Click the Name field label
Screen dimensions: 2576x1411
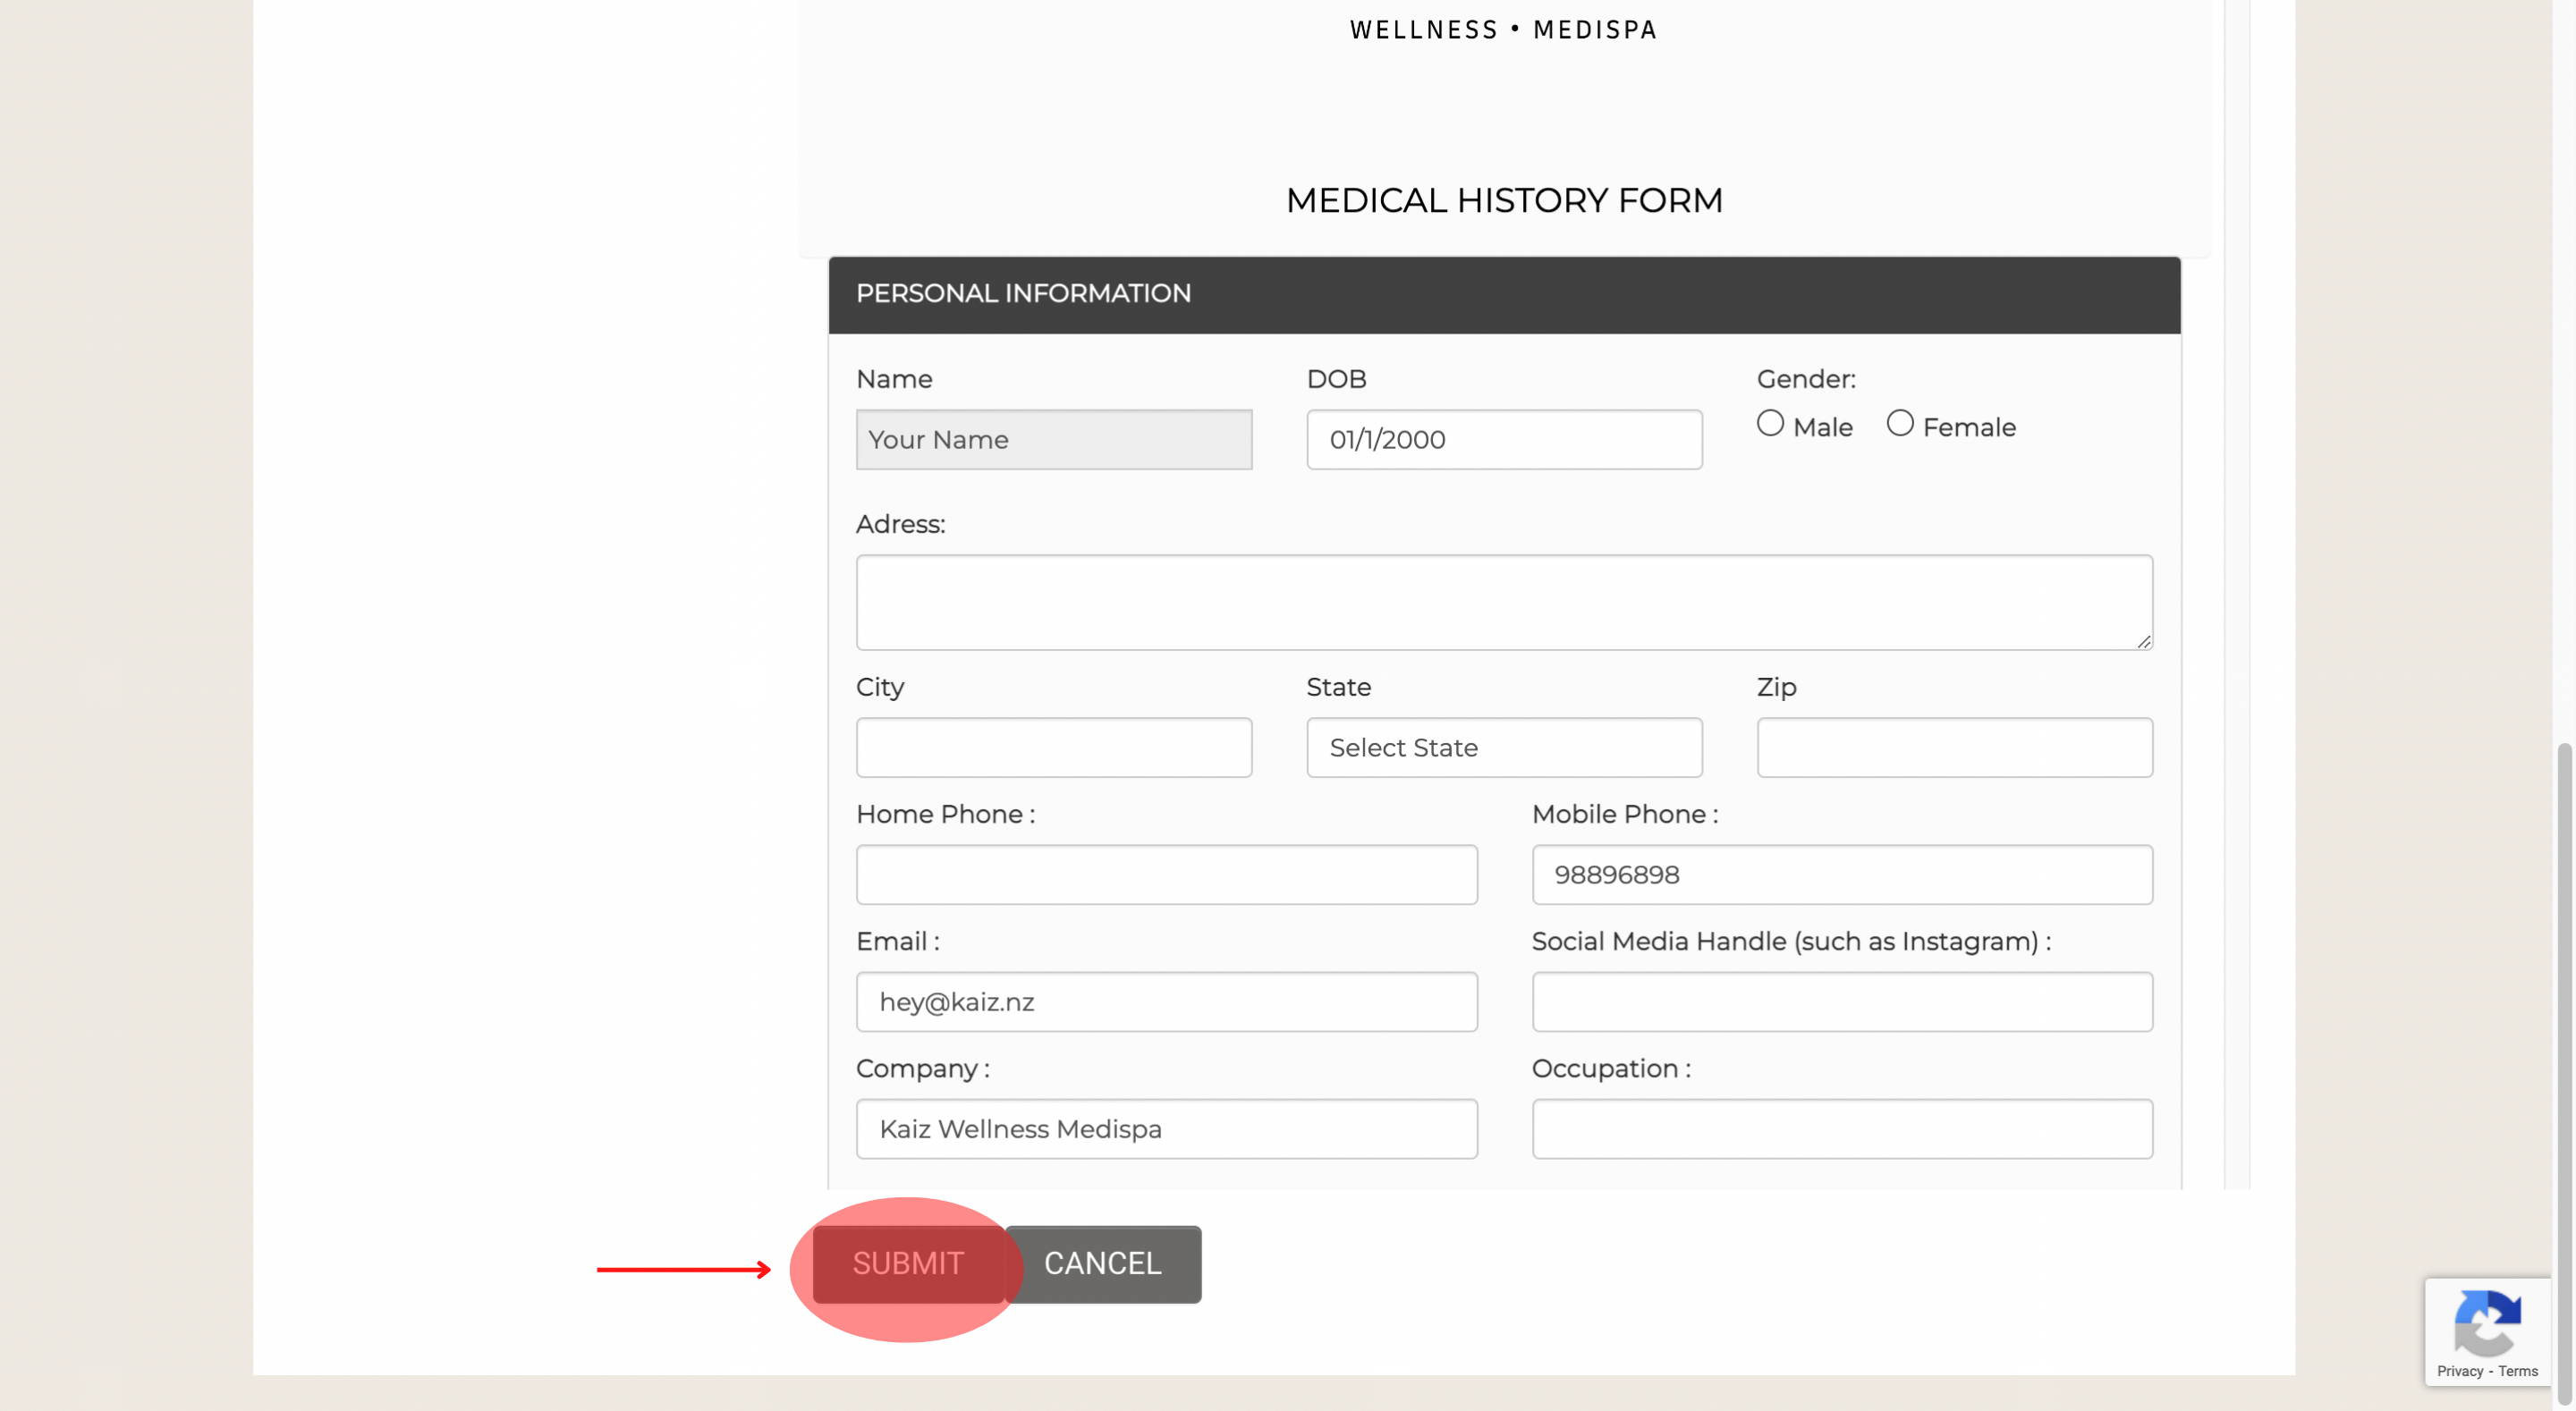click(x=894, y=379)
